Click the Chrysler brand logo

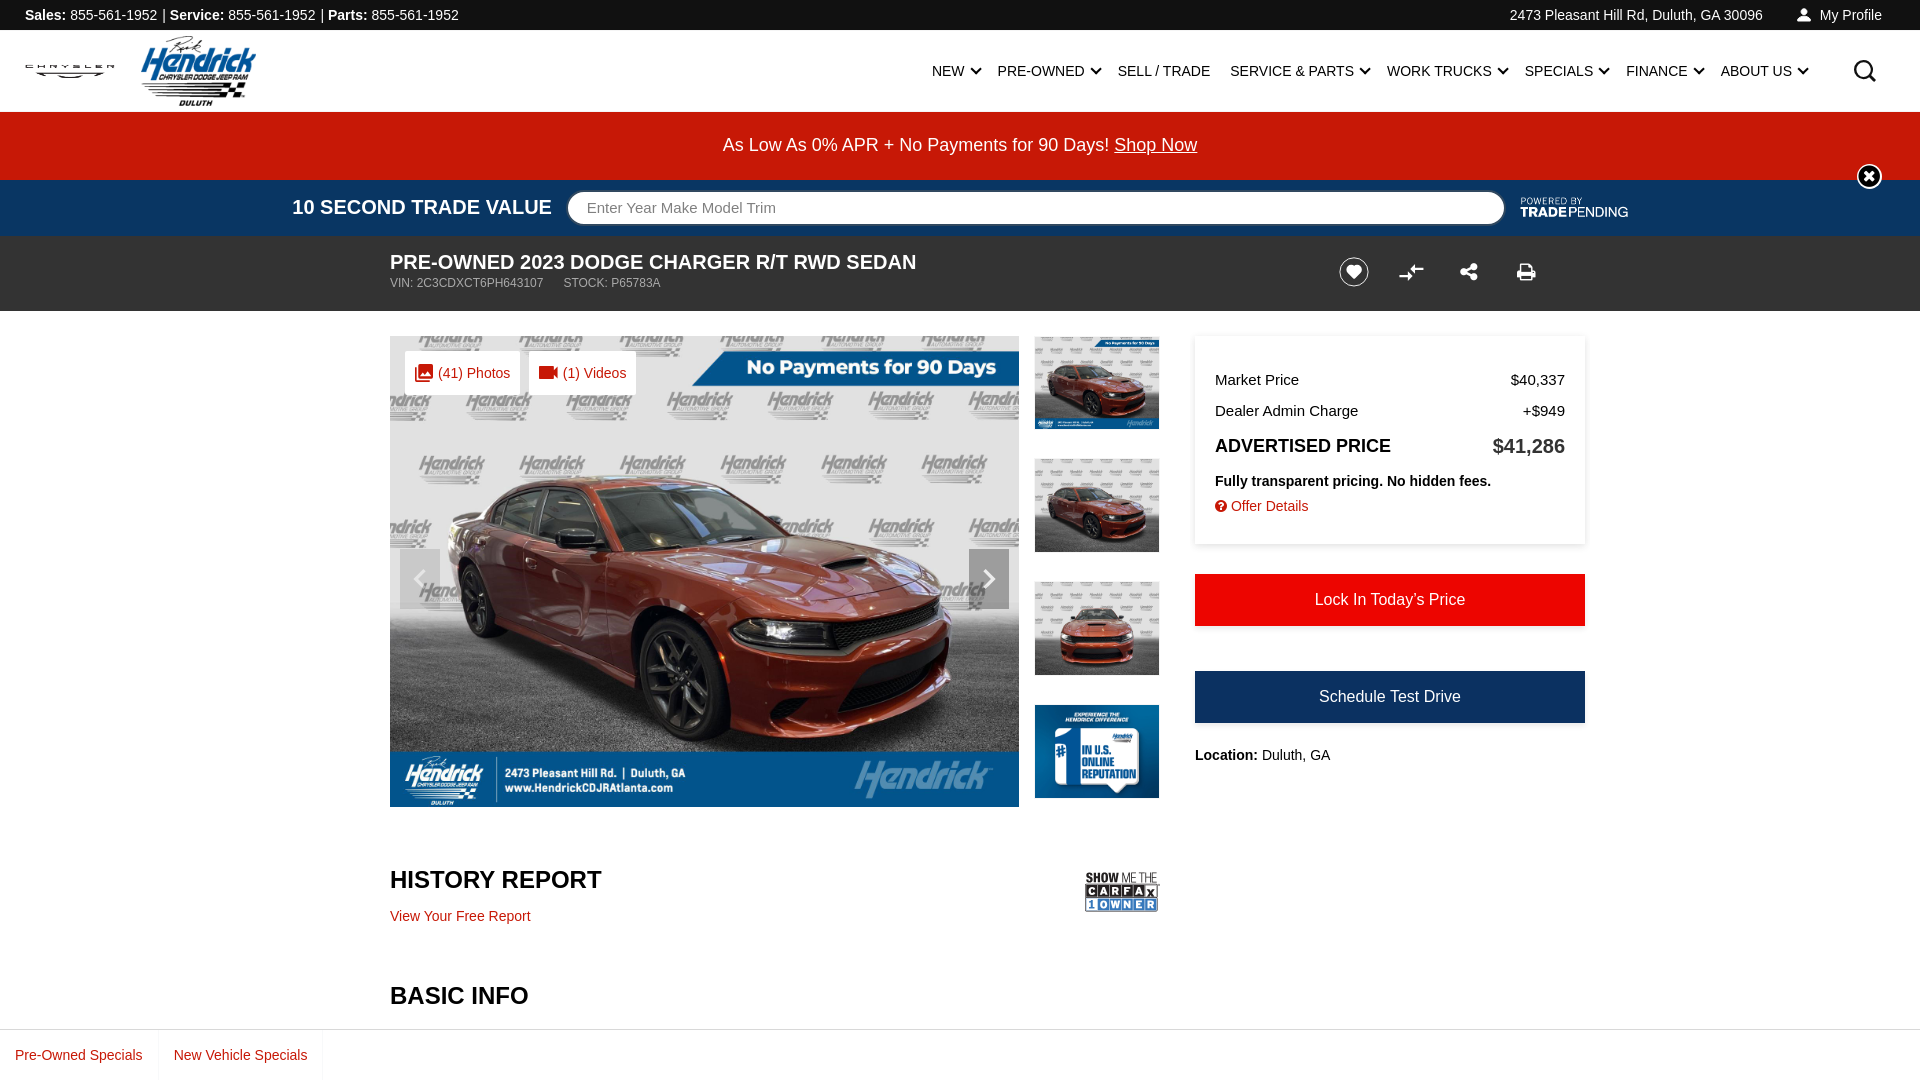70,71
